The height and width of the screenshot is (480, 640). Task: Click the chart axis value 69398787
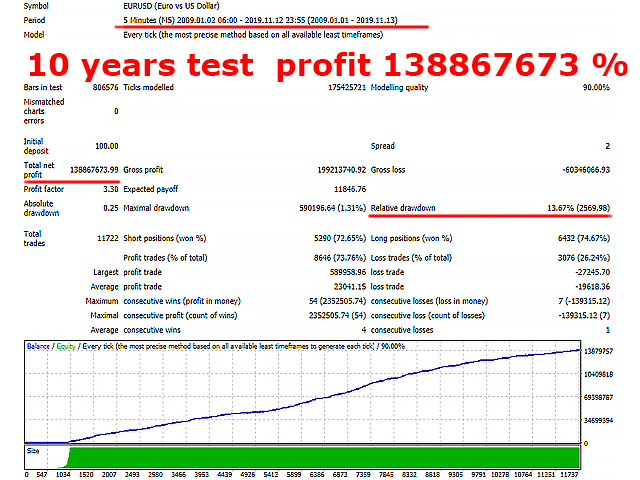[x=598, y=398]
